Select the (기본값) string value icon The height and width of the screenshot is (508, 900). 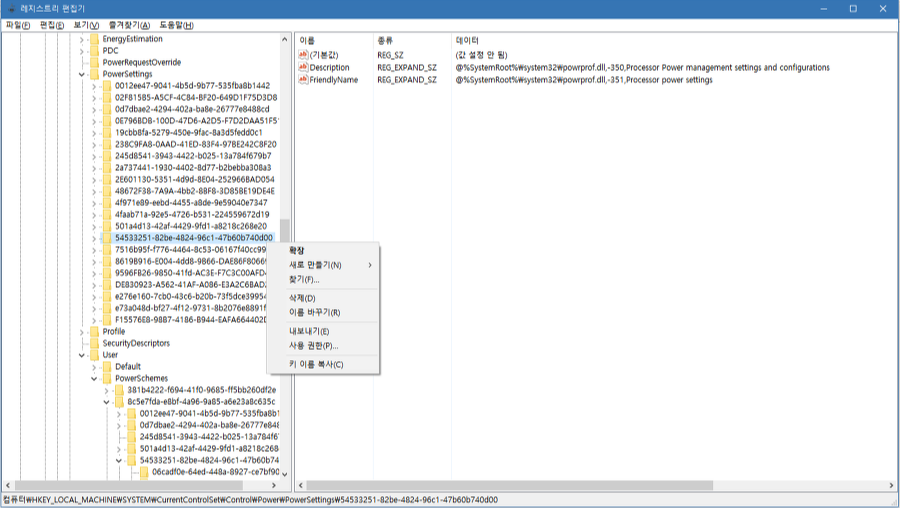click(303, 54)
